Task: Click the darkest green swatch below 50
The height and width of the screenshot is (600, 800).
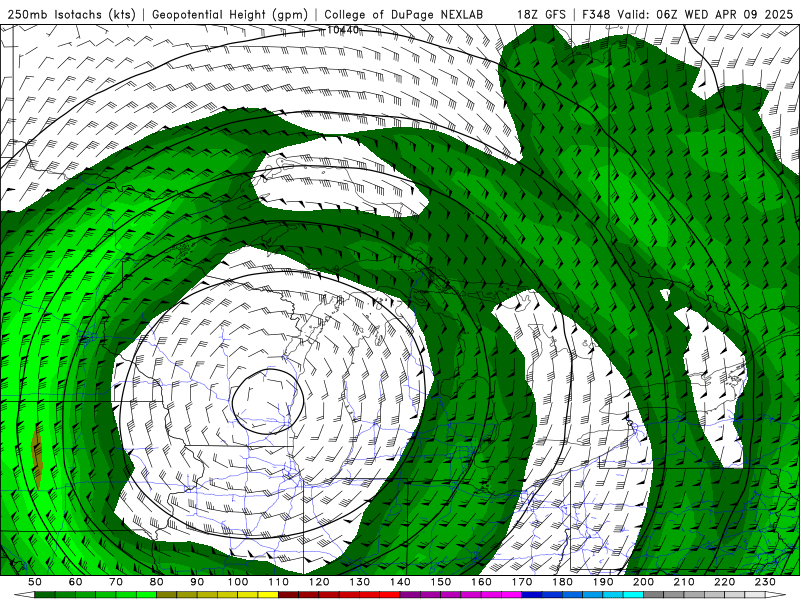Action: point(45,595)
